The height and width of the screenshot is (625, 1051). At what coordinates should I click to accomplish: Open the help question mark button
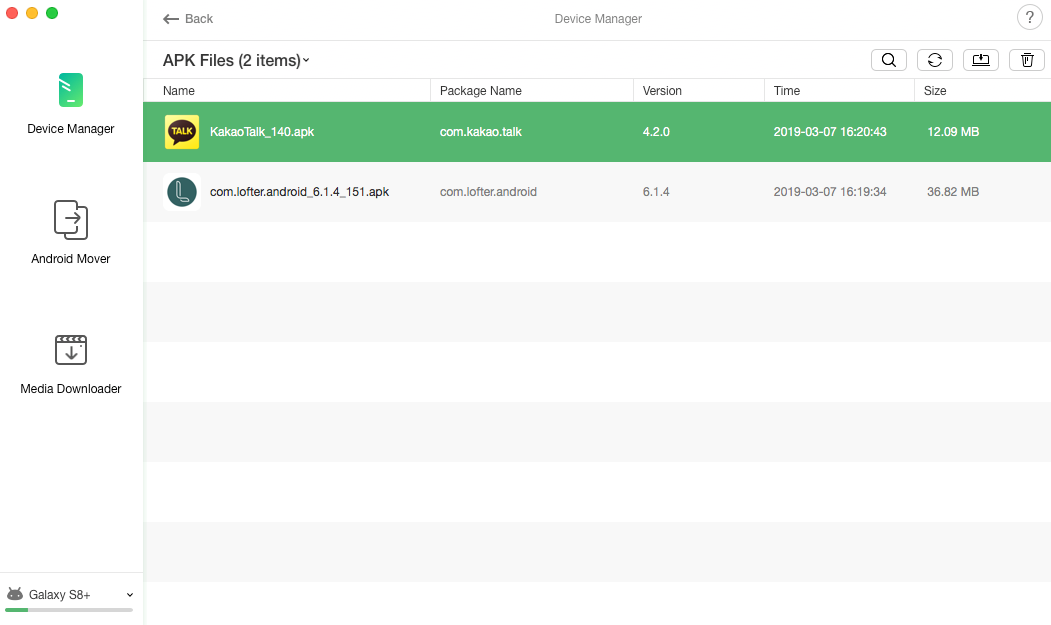coord(1029,17)
